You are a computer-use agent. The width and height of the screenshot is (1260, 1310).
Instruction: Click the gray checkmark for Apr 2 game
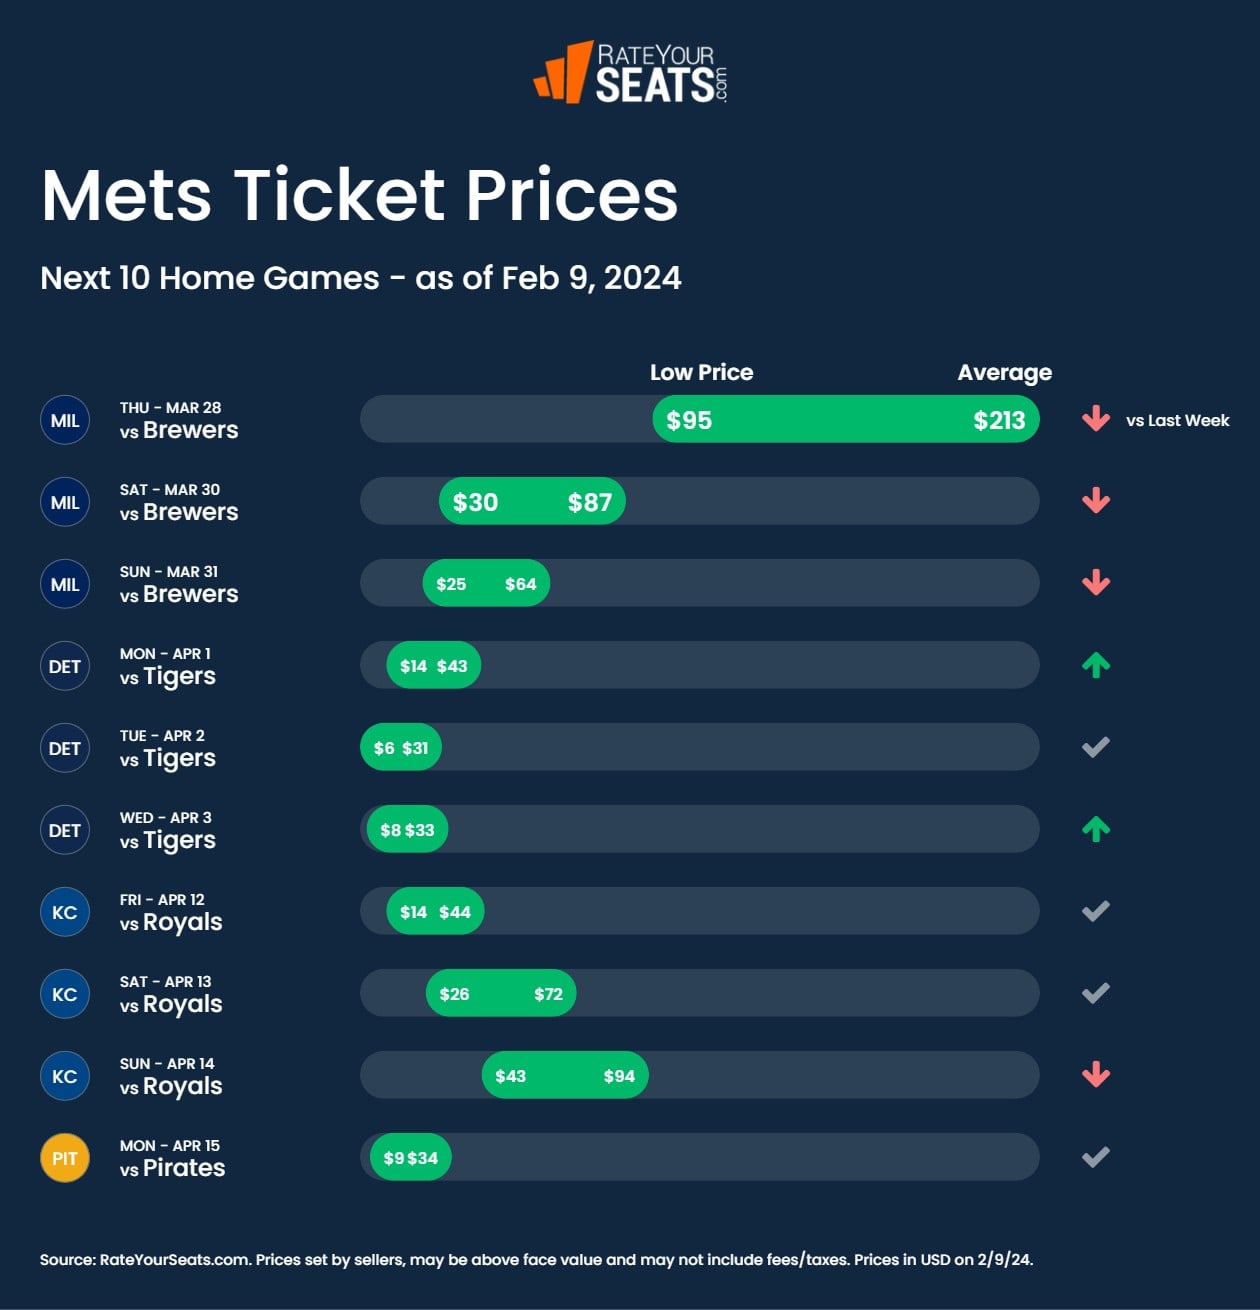pyautogui.click(x=1096, y=747)
